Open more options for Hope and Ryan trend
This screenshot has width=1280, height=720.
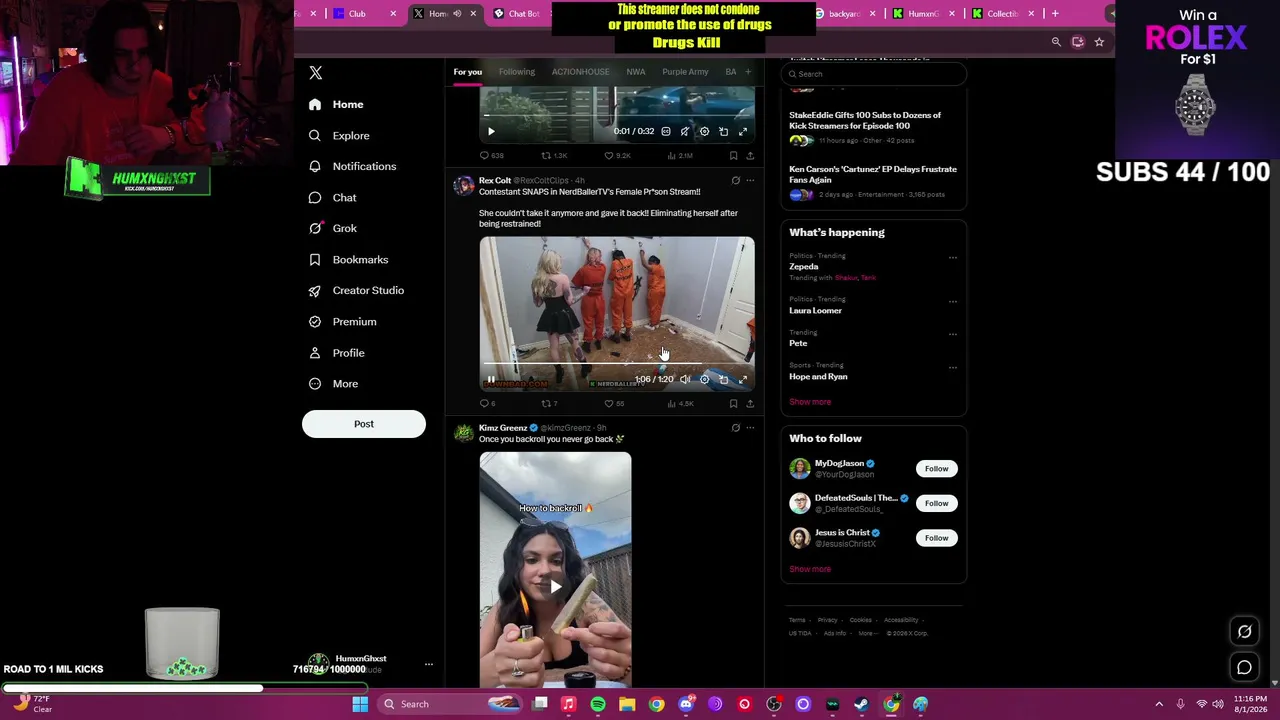(x=952, y=367)
